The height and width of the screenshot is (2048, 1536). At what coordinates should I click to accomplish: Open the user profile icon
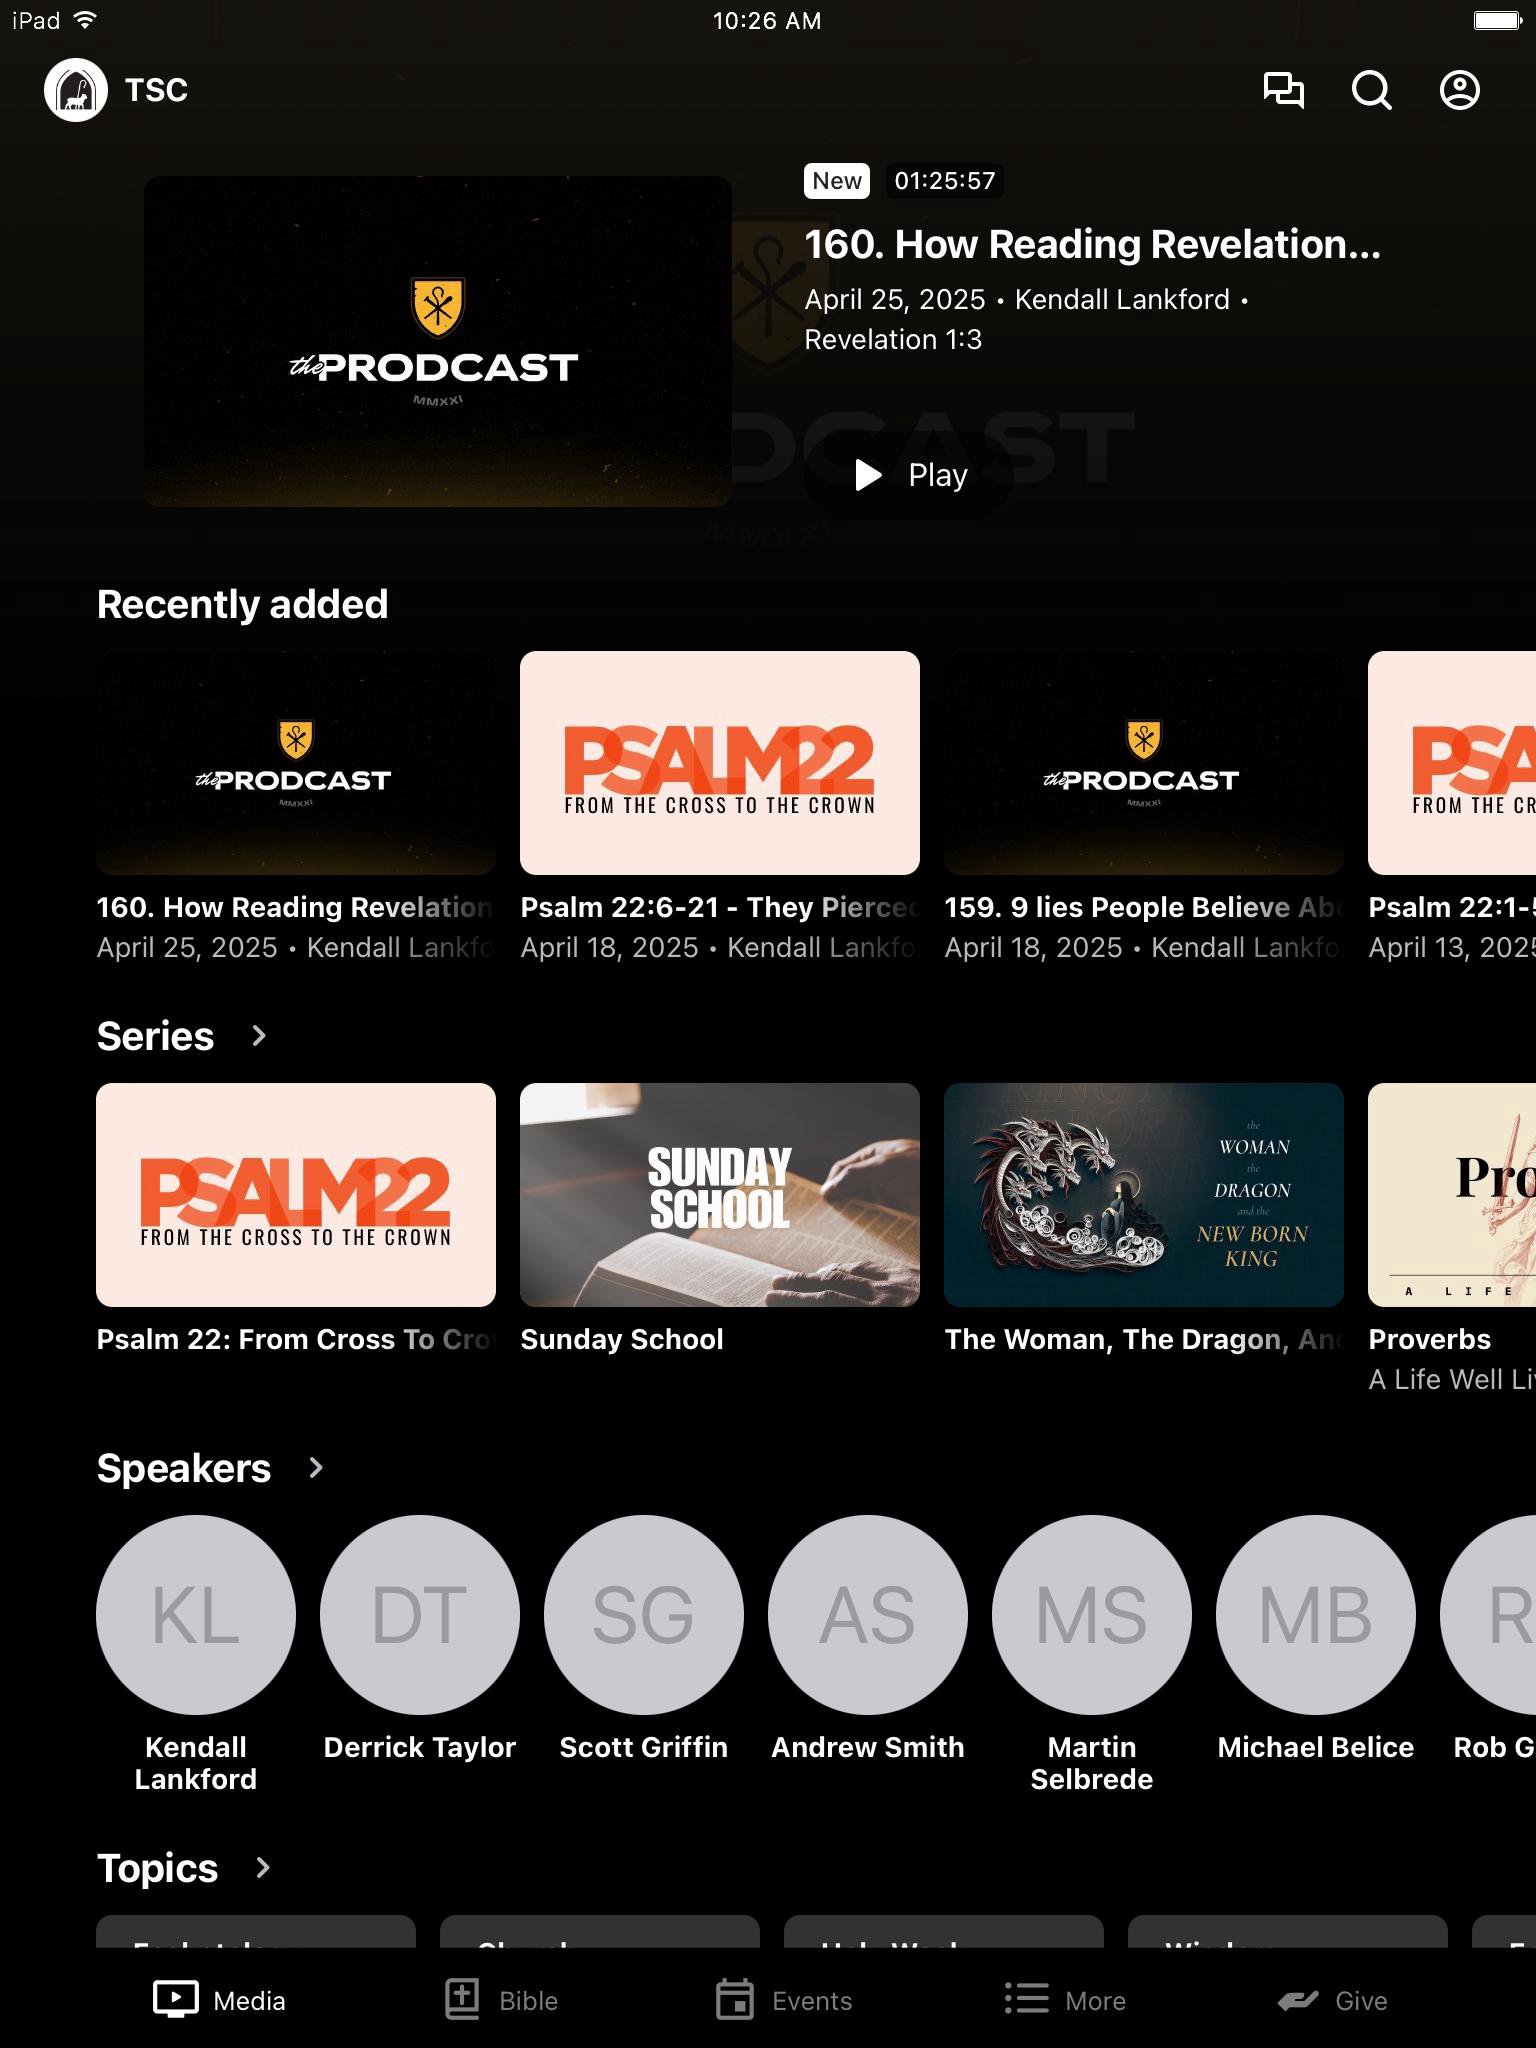[1459, 90]
